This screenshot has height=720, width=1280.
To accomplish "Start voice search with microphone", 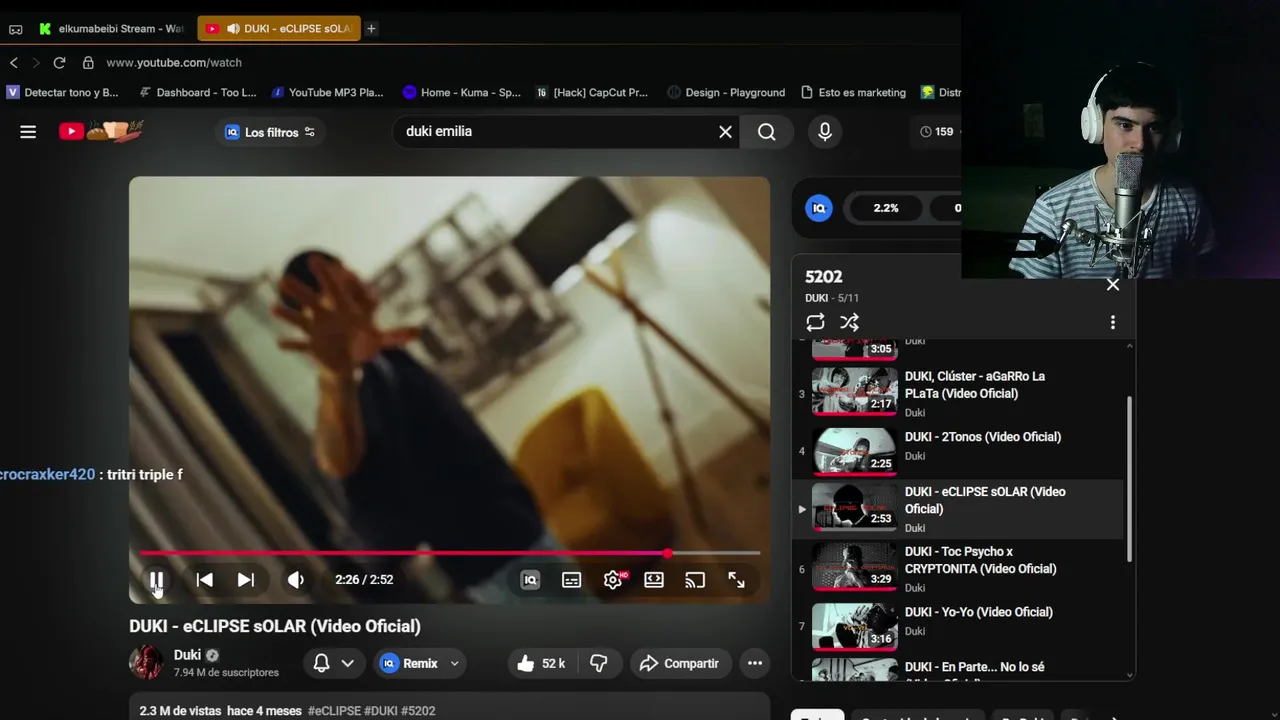I will [x=824, y=132].
